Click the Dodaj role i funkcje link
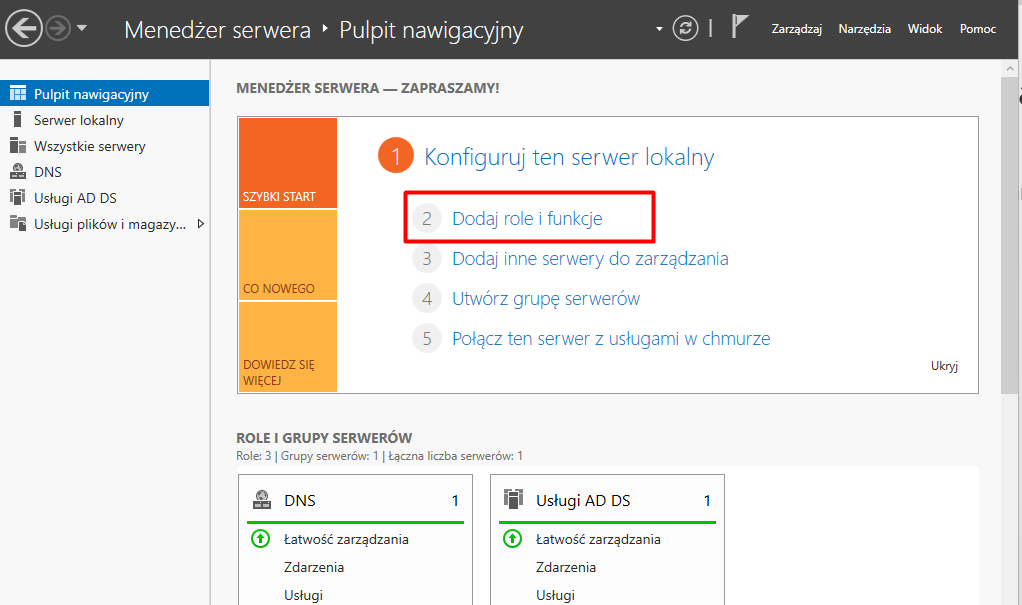1022x605 pixels. pyautogui.click(x=527, y=218)
